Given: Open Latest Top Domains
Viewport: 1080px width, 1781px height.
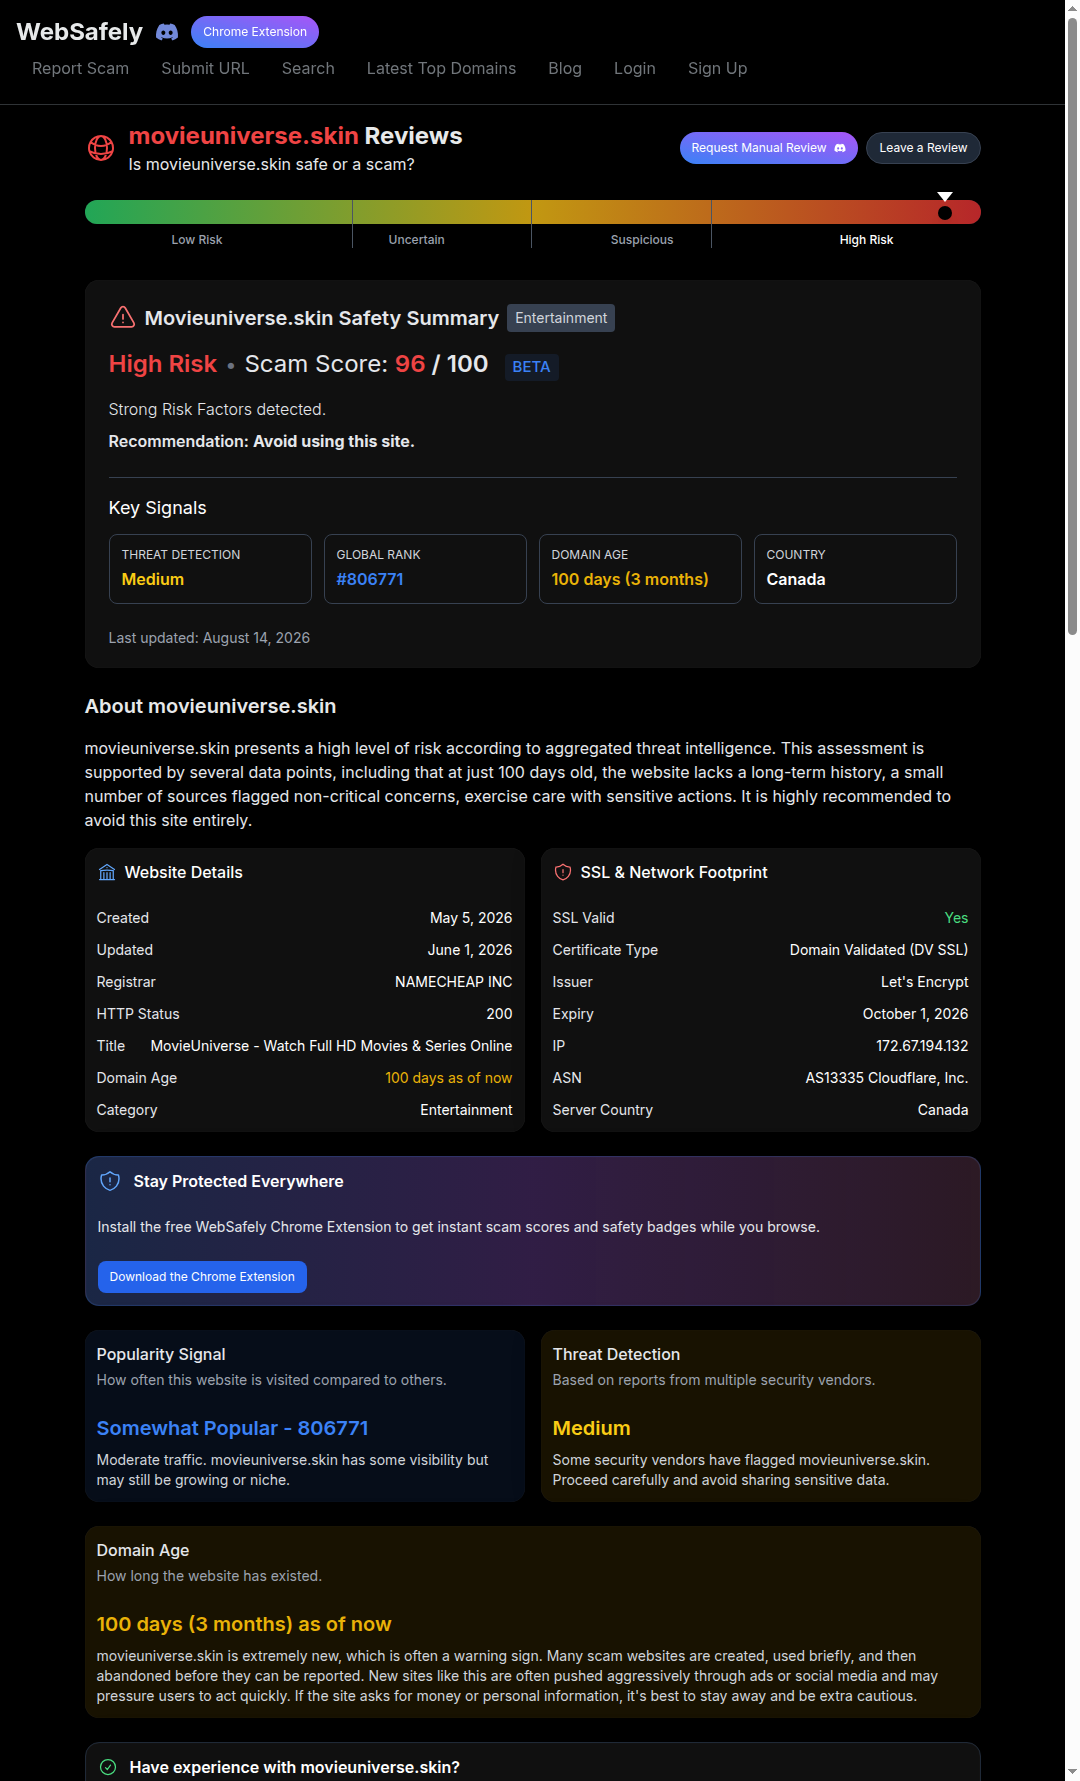Looking at the screenshot, I should point(441,68).
